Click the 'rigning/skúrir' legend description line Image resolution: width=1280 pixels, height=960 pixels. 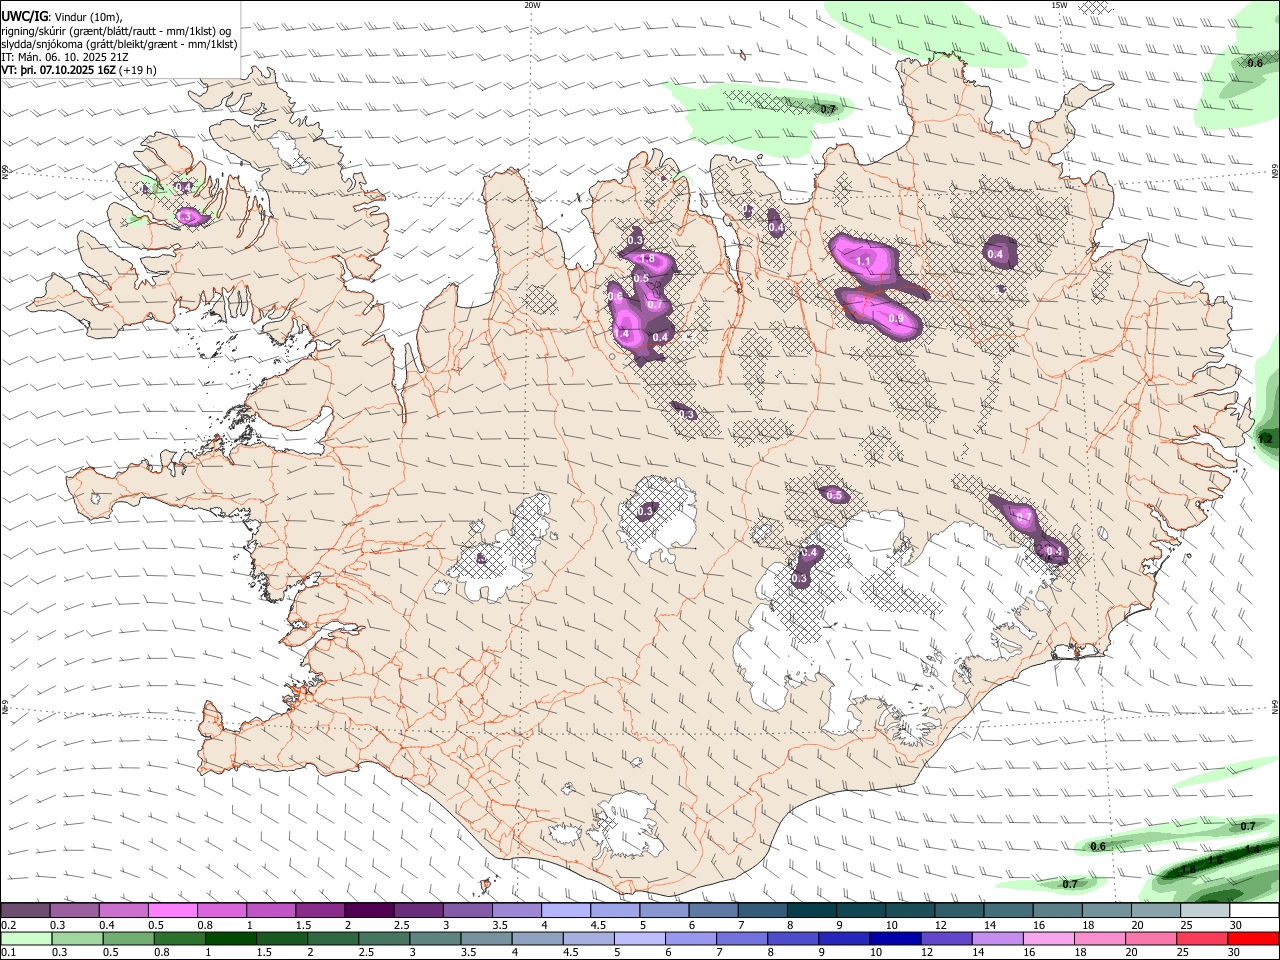118,31
